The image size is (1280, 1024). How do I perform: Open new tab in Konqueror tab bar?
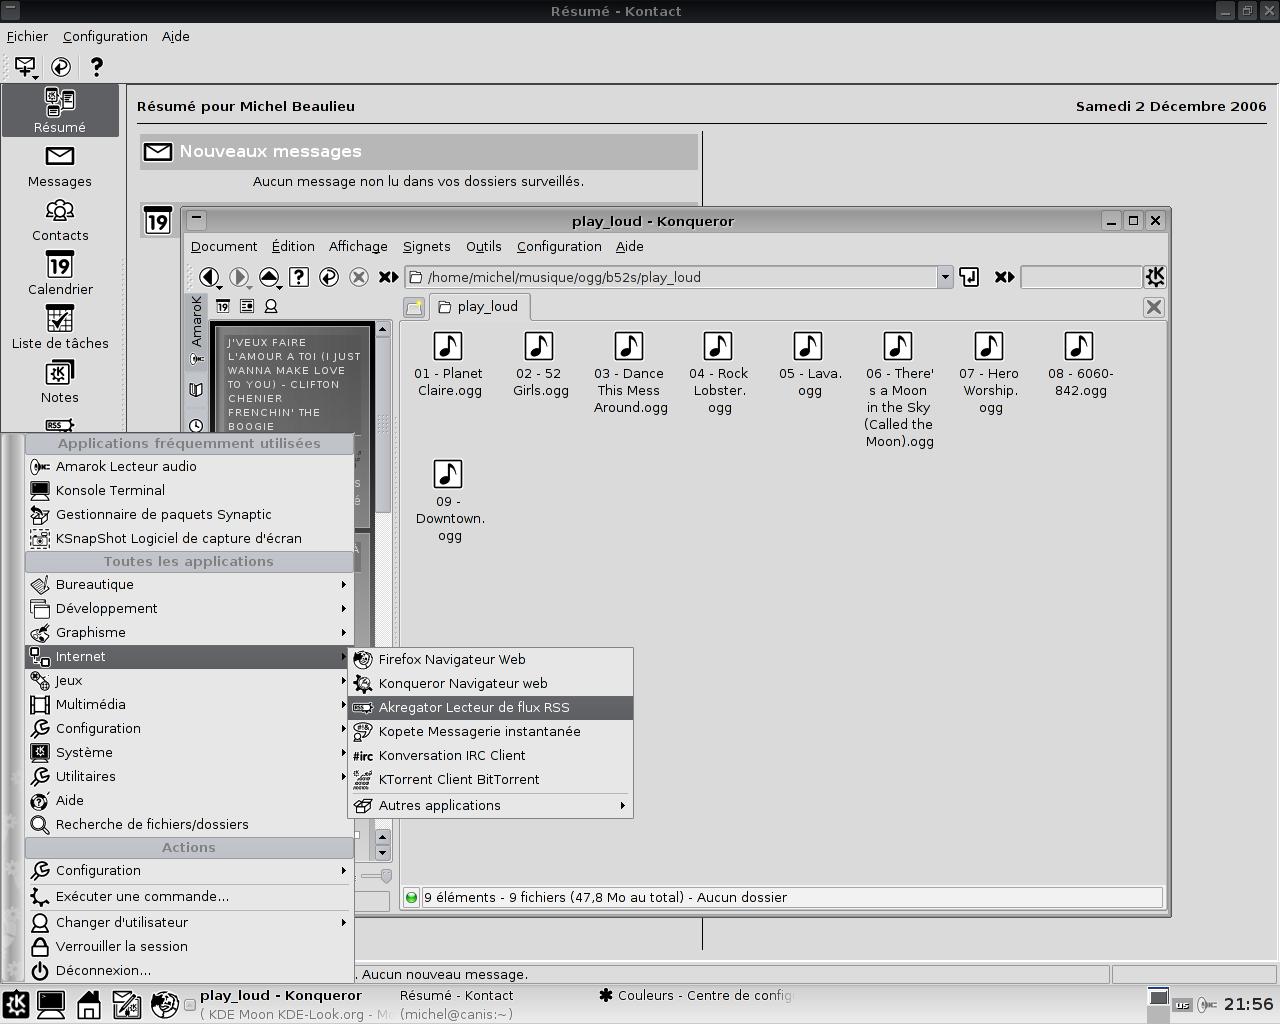point(414,307)
